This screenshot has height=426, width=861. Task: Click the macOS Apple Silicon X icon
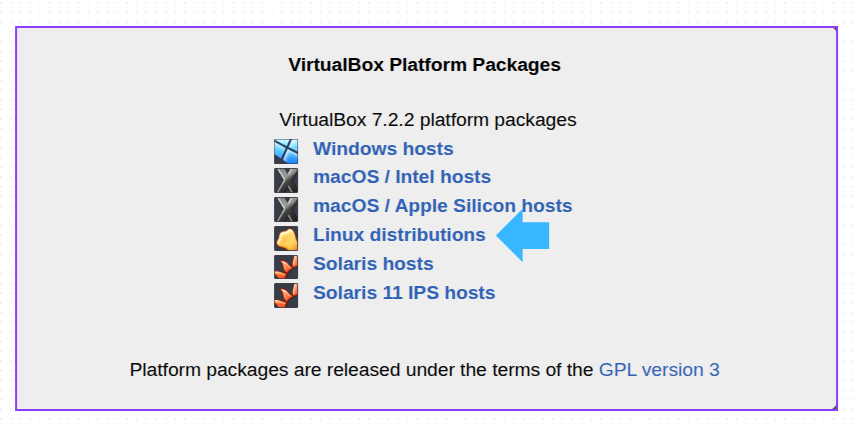(x=286, y=209)
